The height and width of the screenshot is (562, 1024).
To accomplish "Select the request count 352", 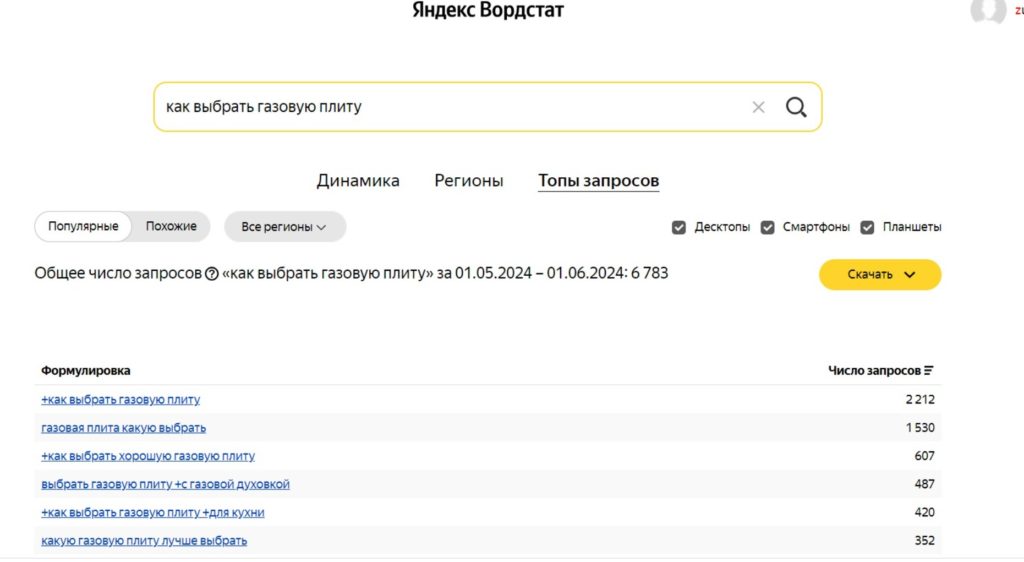I will coord(925,540).
